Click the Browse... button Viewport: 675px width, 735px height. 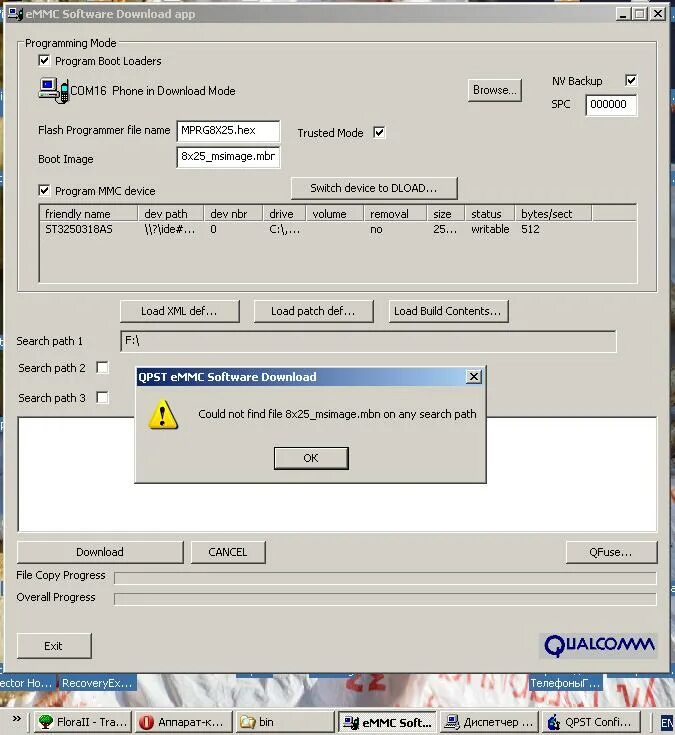(x=495, y=90)
